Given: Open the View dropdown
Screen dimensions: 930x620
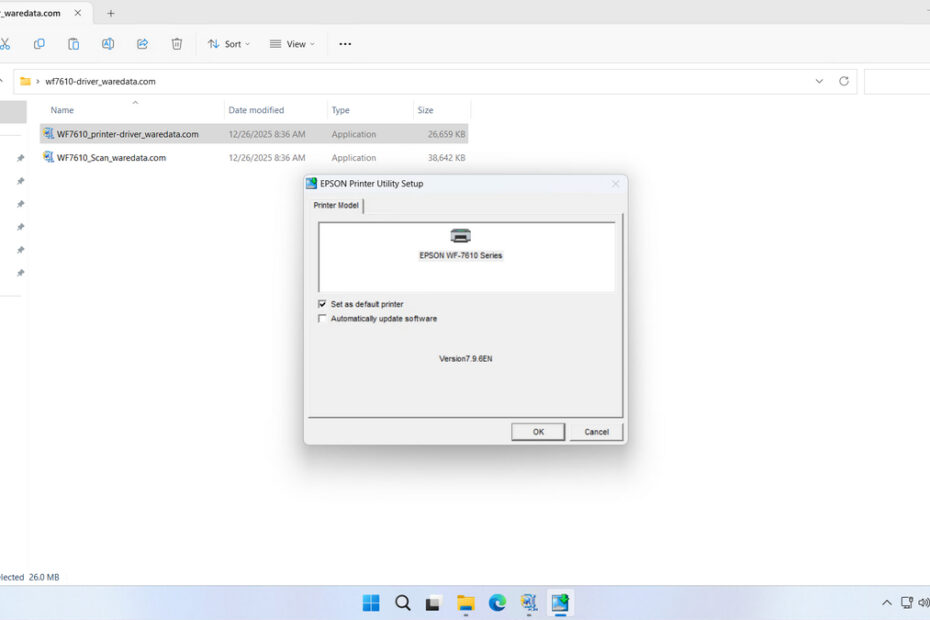Looking at the screenshot, I should click(x=291, y=44).
